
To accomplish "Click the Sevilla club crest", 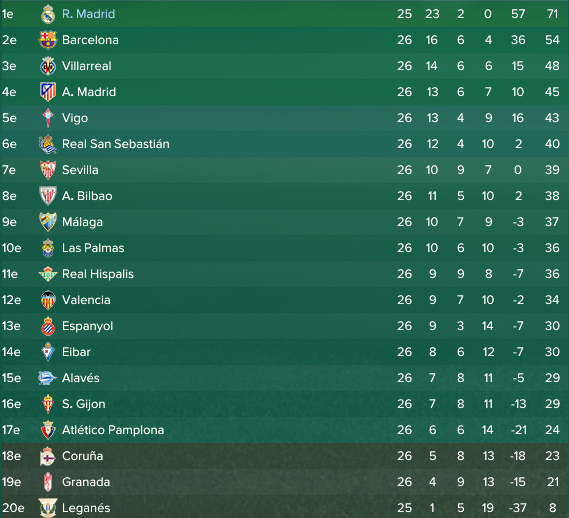I will (x=48, y=170).
